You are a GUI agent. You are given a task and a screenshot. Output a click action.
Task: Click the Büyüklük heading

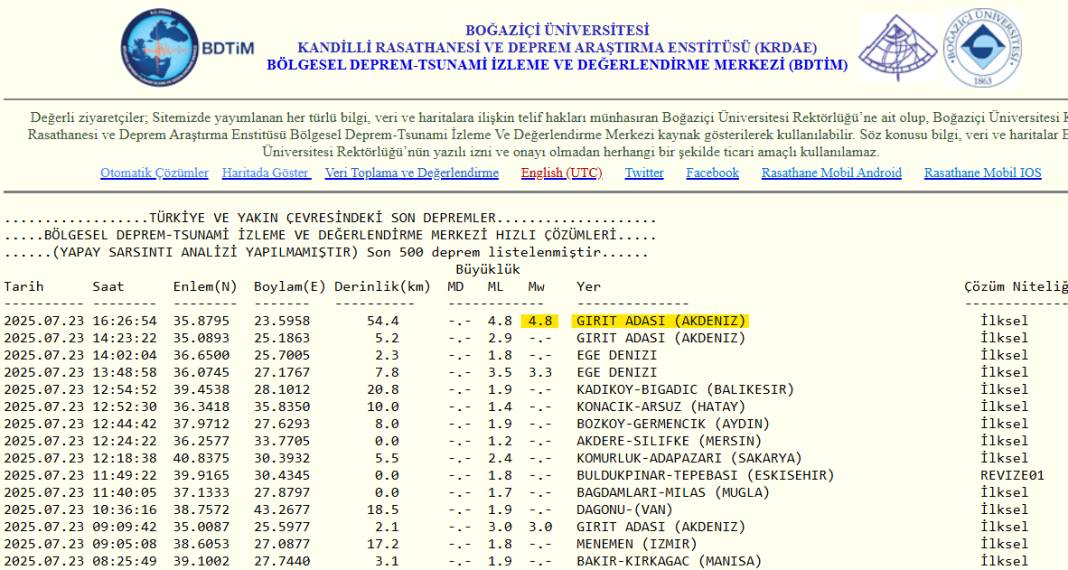(x=488, y=270)
